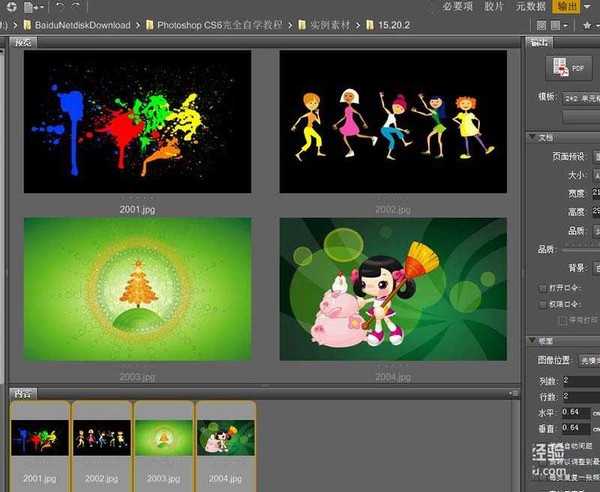Open the 模板 template dropdown
The height and width of the screenshot is (492, 600).
tap(580, 97)
